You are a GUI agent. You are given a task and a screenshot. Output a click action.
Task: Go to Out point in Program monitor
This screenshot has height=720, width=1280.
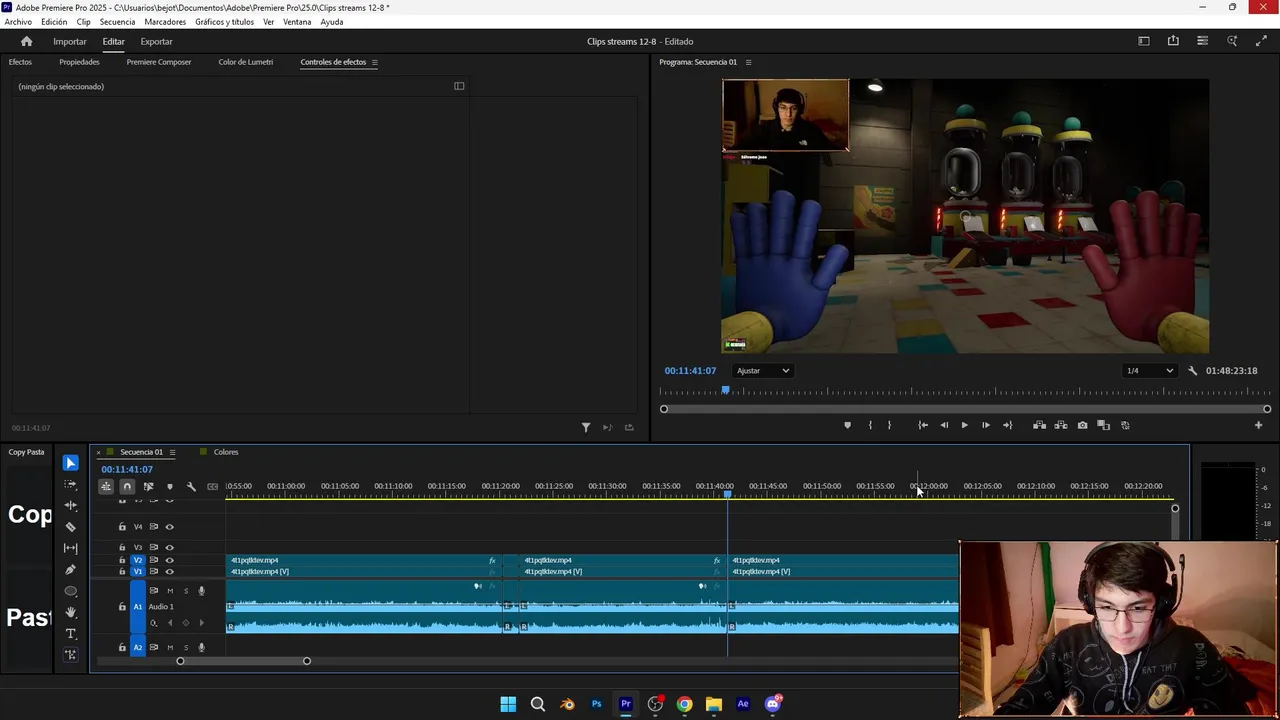click(1007, 425)
